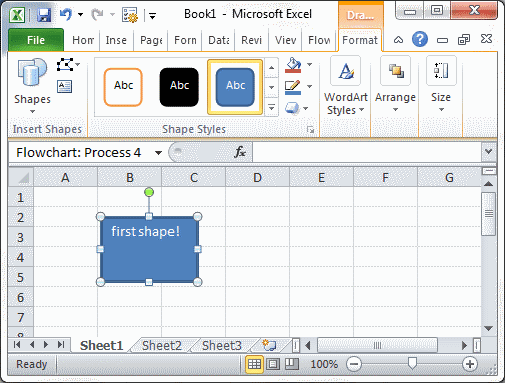This screenshot has width=505, height=383.
Task: Open Customize Quick Access Toolbar dropdown
Action: pyautogui.click(x=152, y=15)
